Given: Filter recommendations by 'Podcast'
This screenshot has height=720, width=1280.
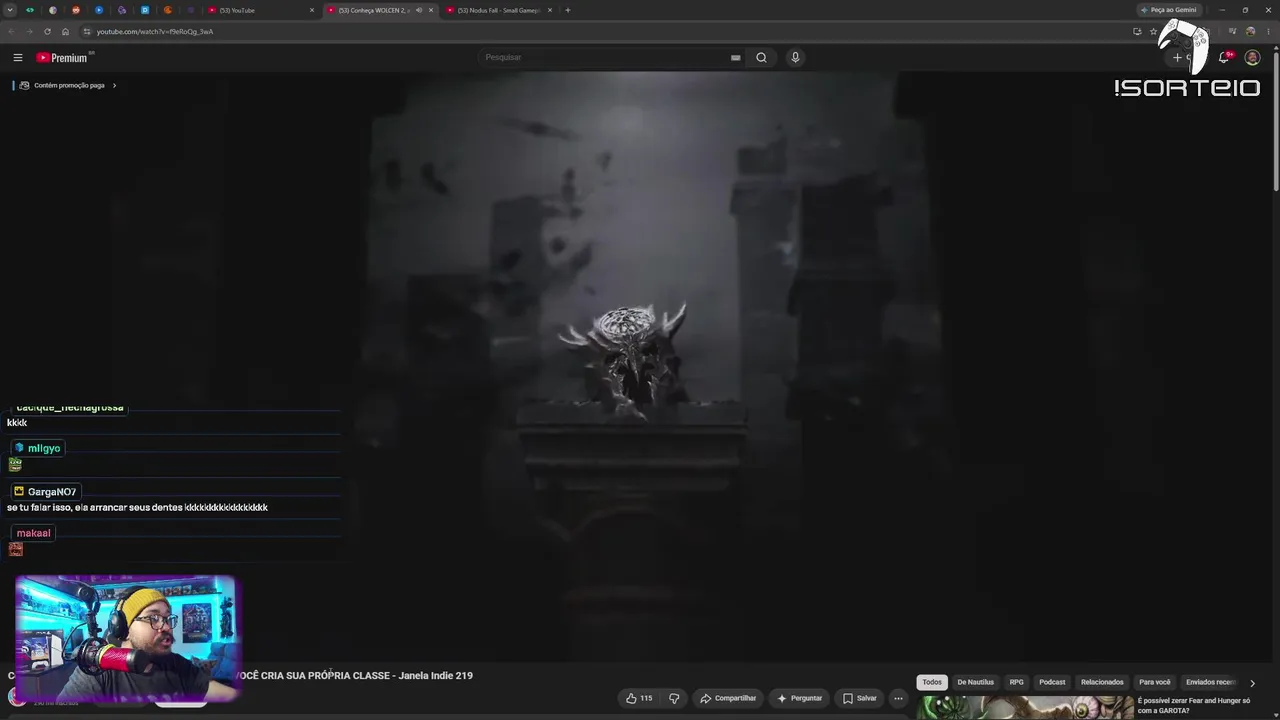Looking at the screenshot, I should [x=1052, y=682].
